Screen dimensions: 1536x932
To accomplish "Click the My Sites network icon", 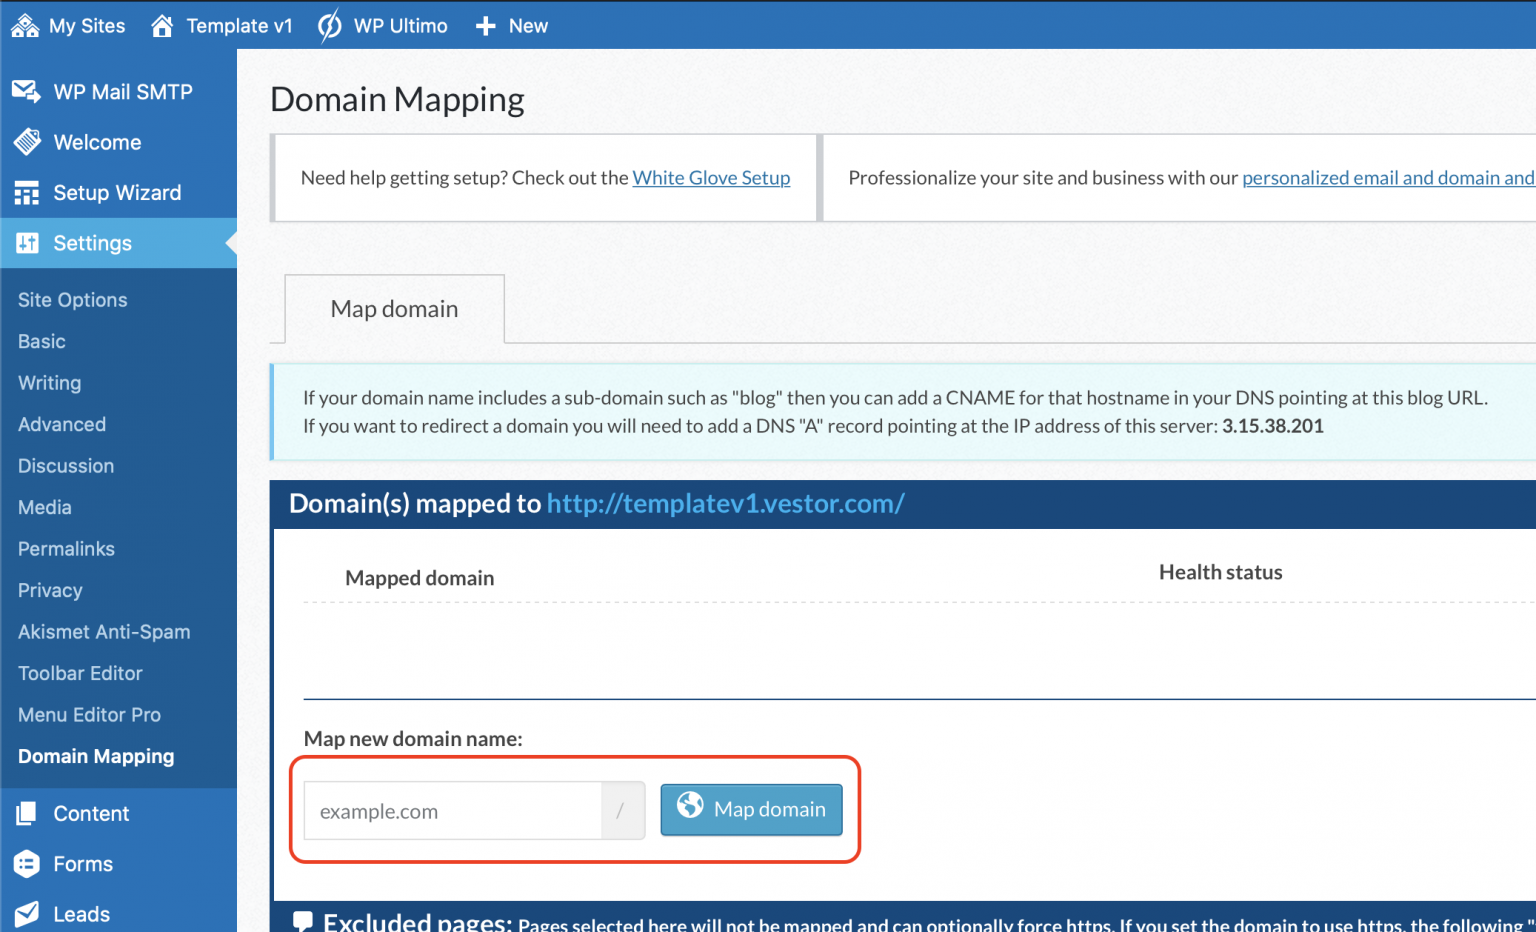I will tap(24, 25).
